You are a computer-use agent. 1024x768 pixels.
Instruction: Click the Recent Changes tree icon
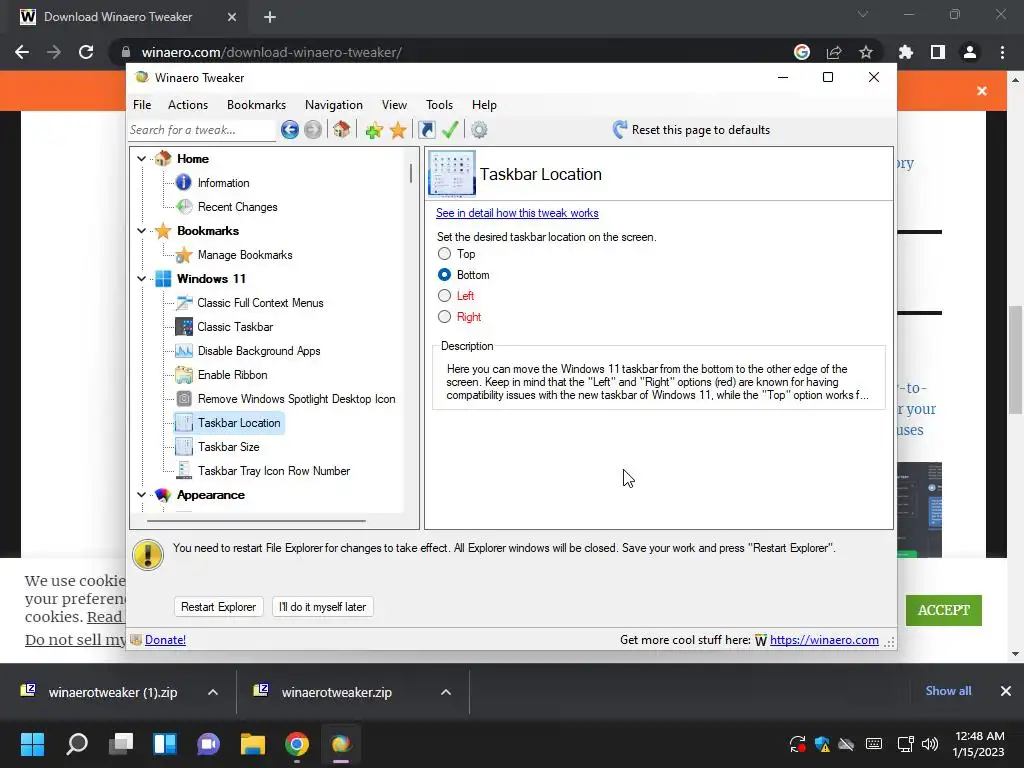(x=184, y=206)
